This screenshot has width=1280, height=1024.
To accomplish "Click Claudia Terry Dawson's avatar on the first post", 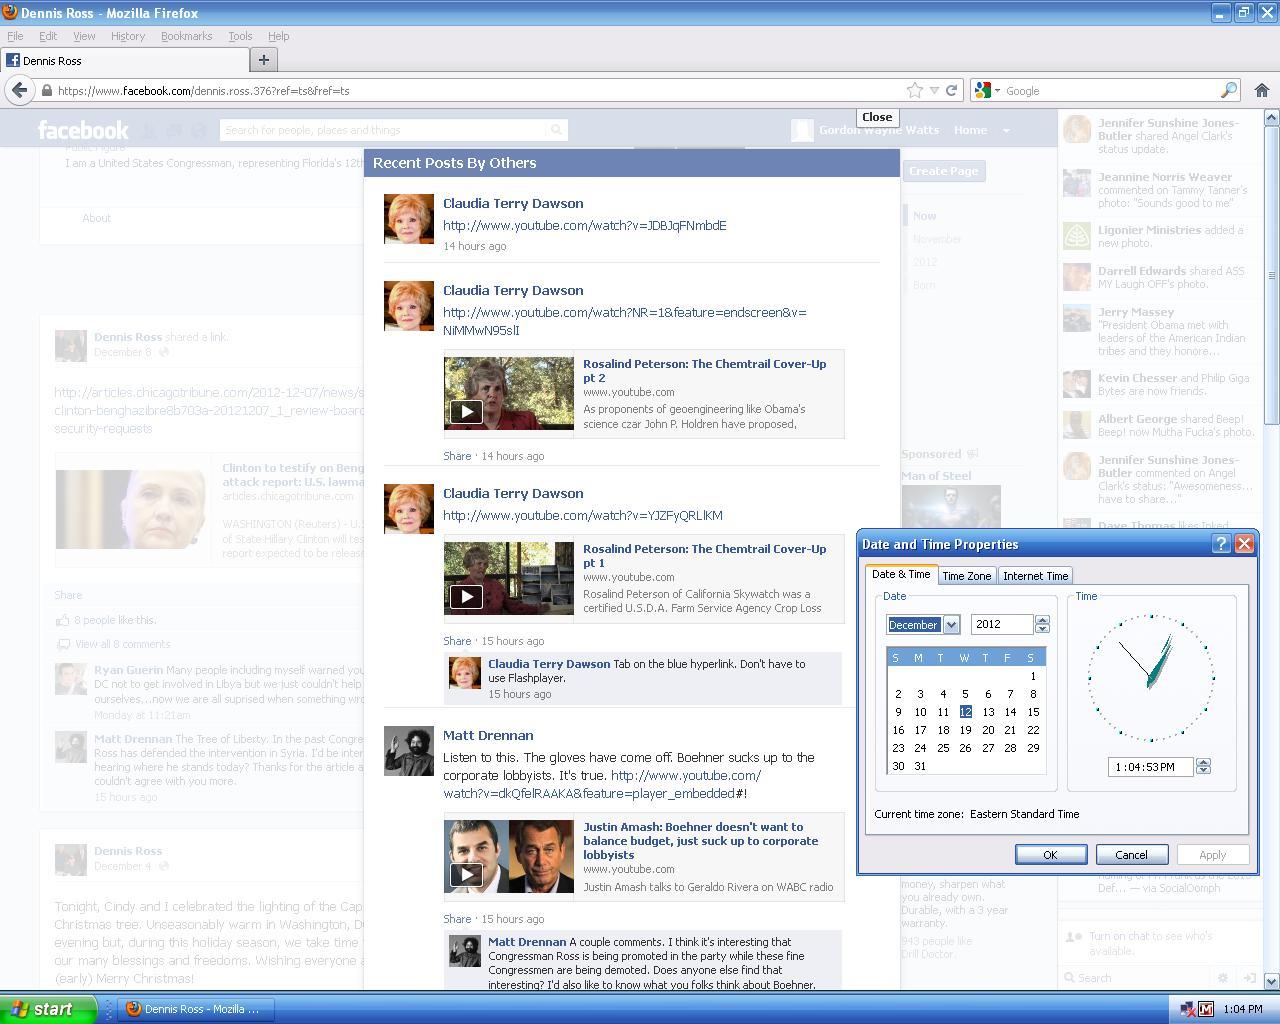I will tap(409, 219).
